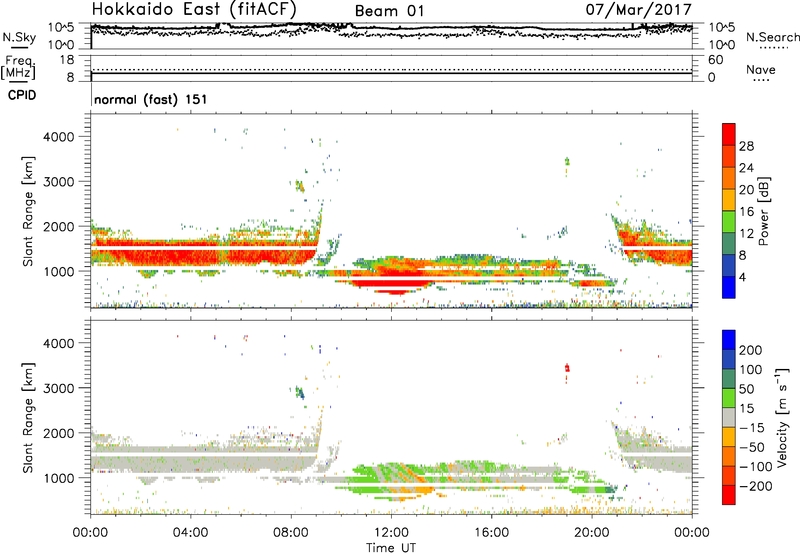Click the "16:00" time tick label

pyautogui.click(x=491, y=533)
